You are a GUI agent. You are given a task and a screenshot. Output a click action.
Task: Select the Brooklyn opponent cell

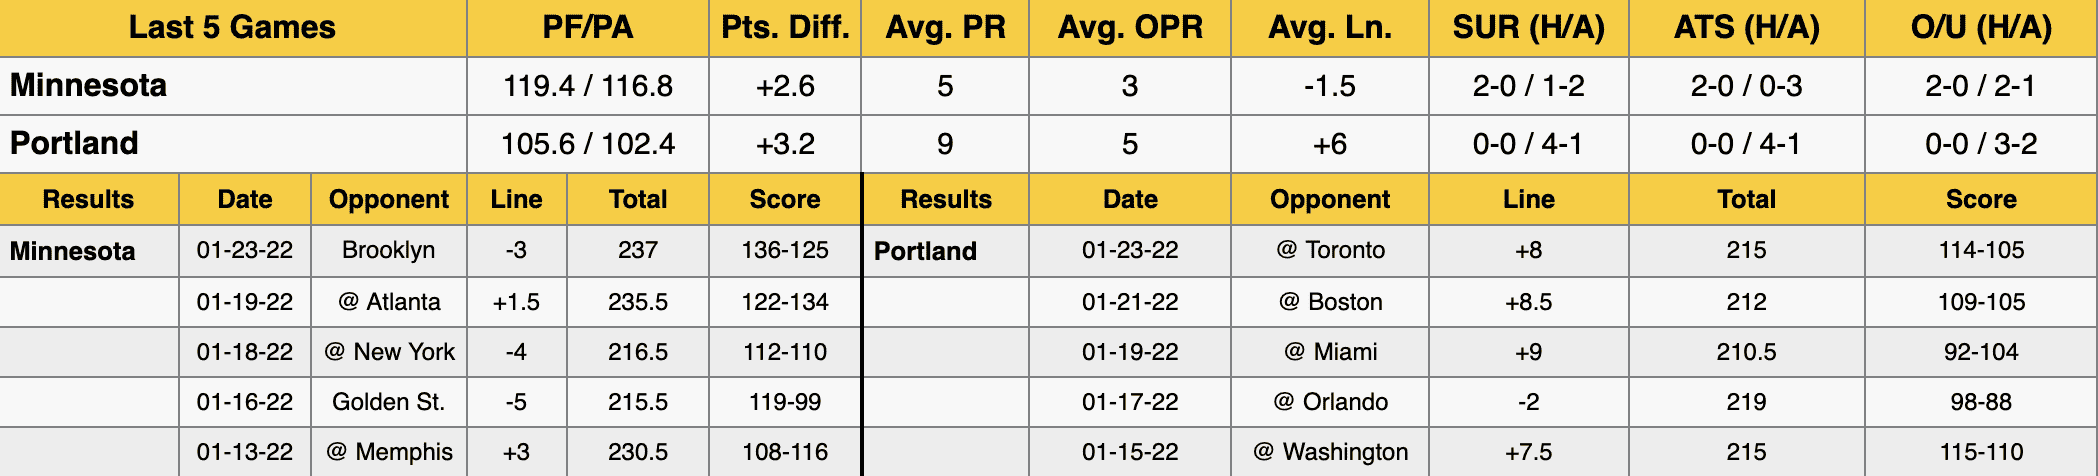click(x=389, y=250)
